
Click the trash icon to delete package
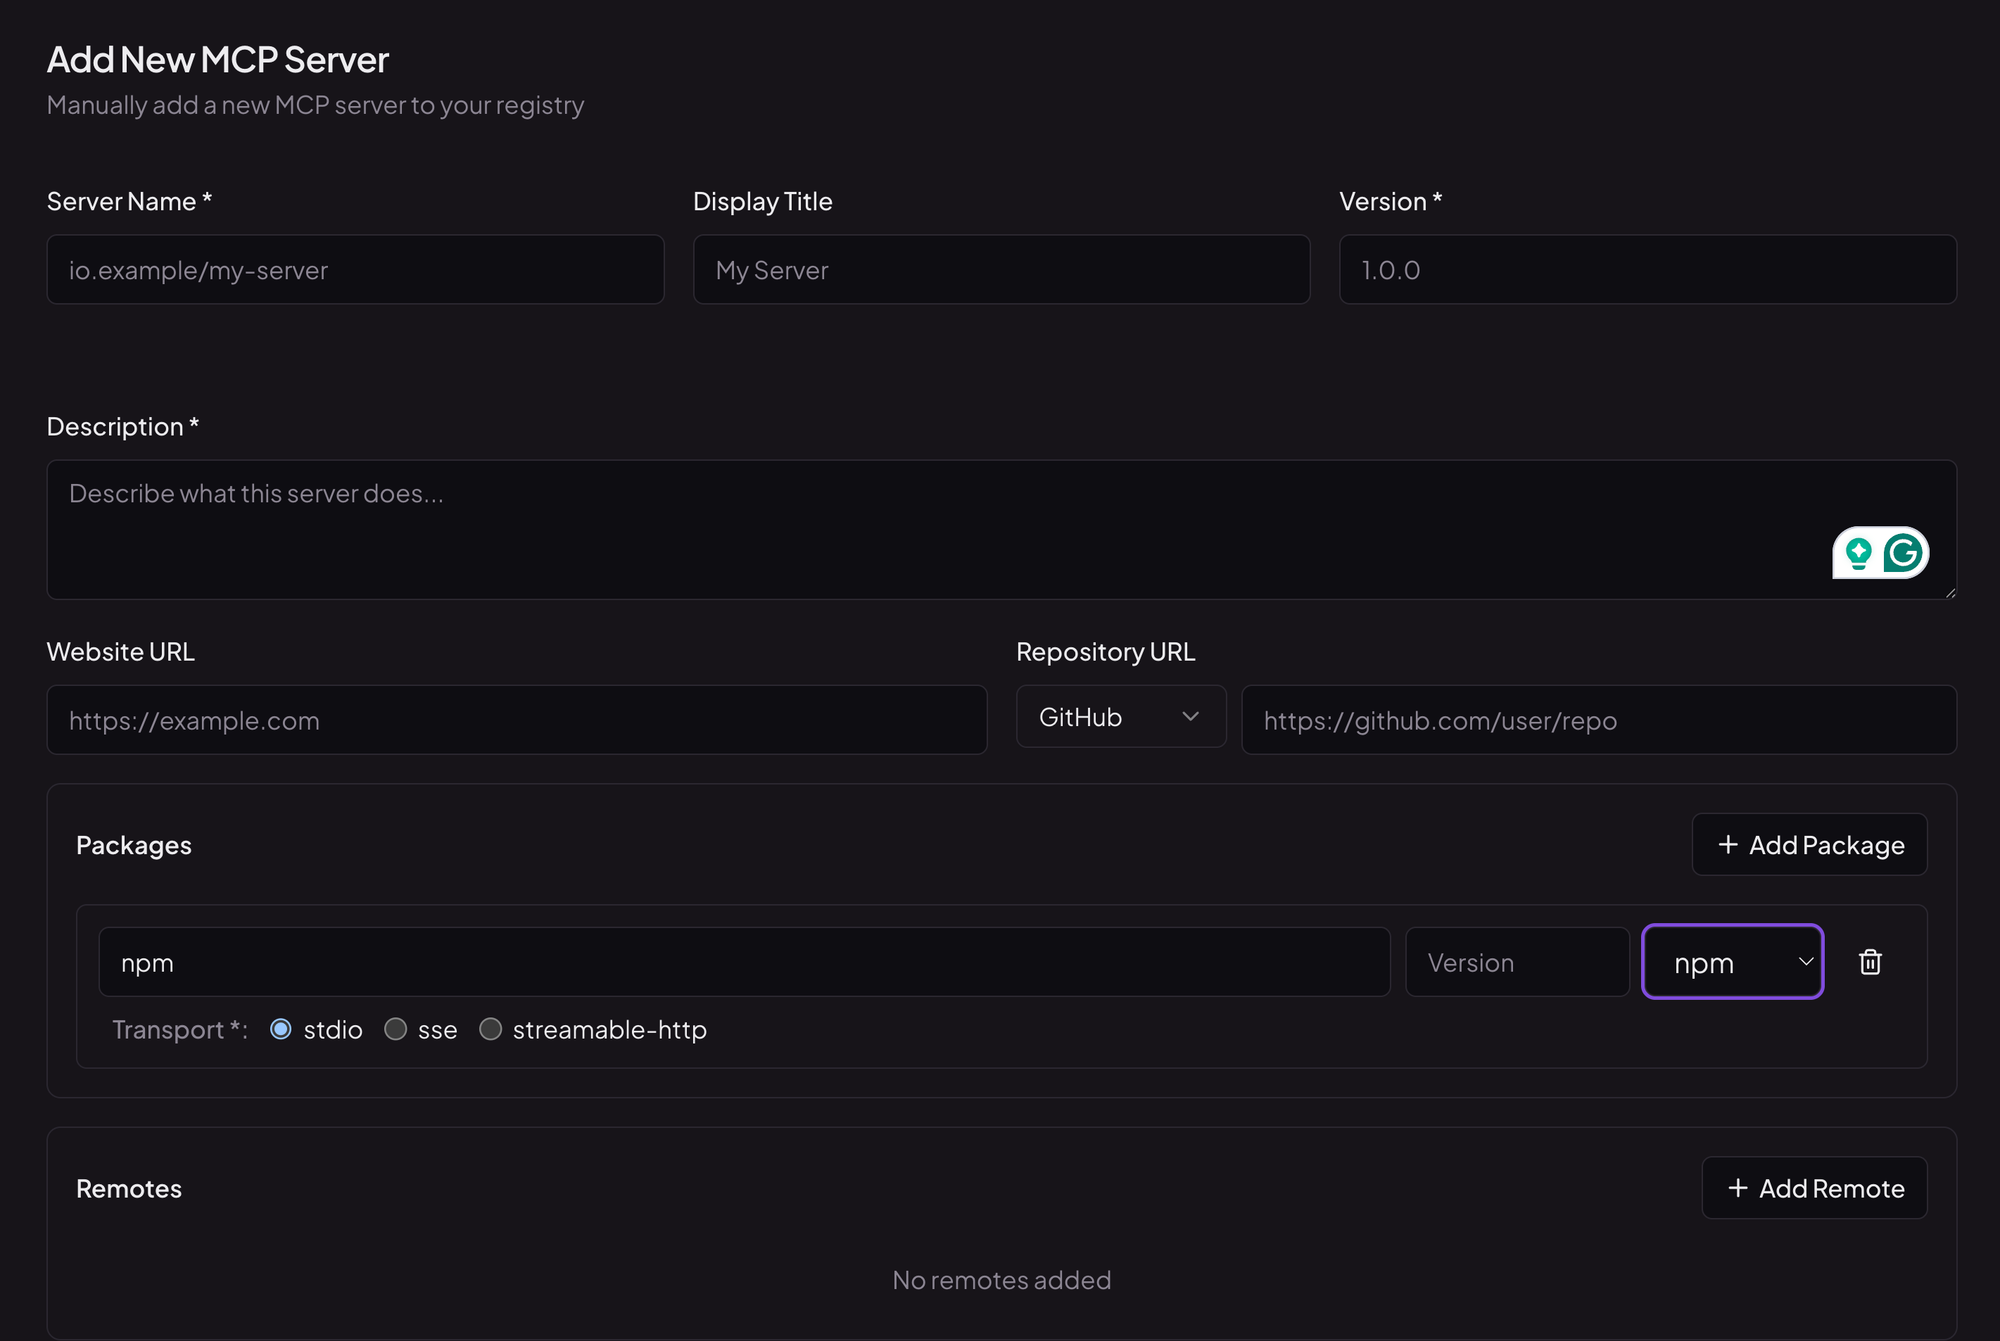coord(1870,962)
